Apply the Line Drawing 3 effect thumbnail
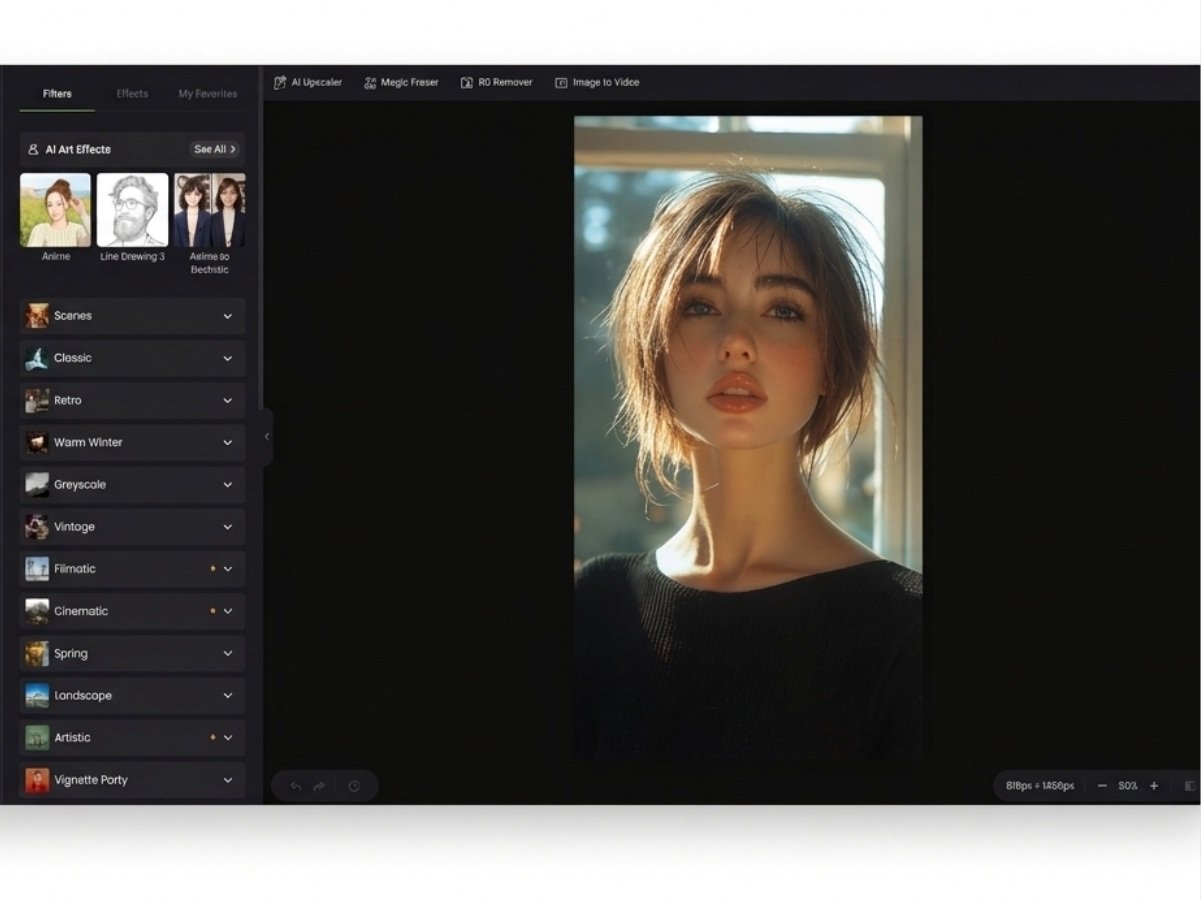 pos(132,210)
